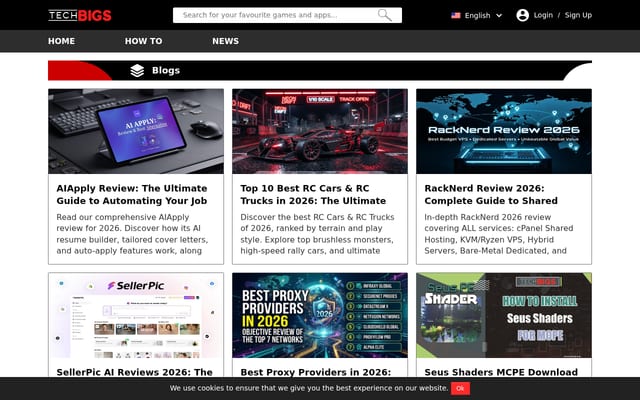Click the Blogs stacked layers icon
The width and height of the screenshot is (640, 400).
[137, 71]
